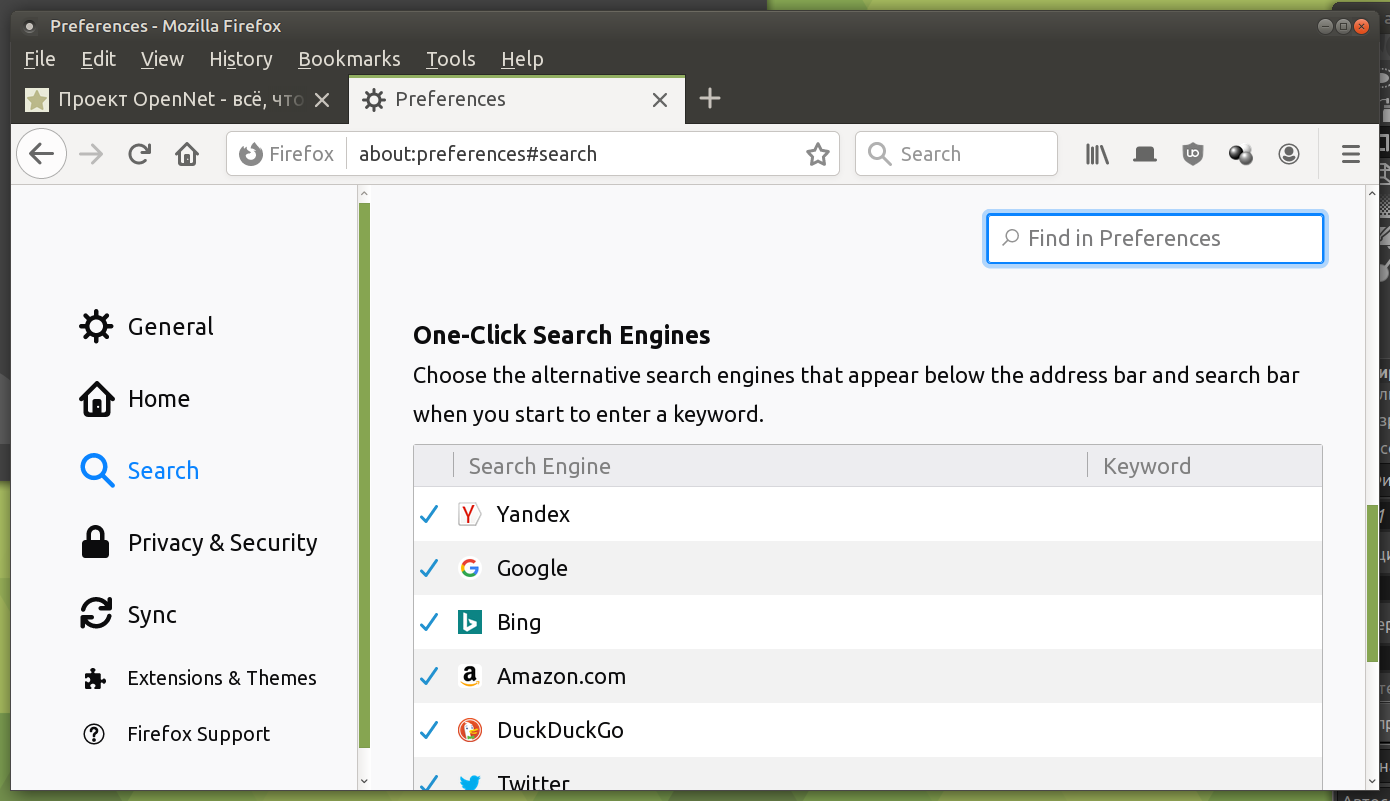1390x801 pixels.
Task: Uncheck the Yandex search engine
Action: click(x=430, y=514)
